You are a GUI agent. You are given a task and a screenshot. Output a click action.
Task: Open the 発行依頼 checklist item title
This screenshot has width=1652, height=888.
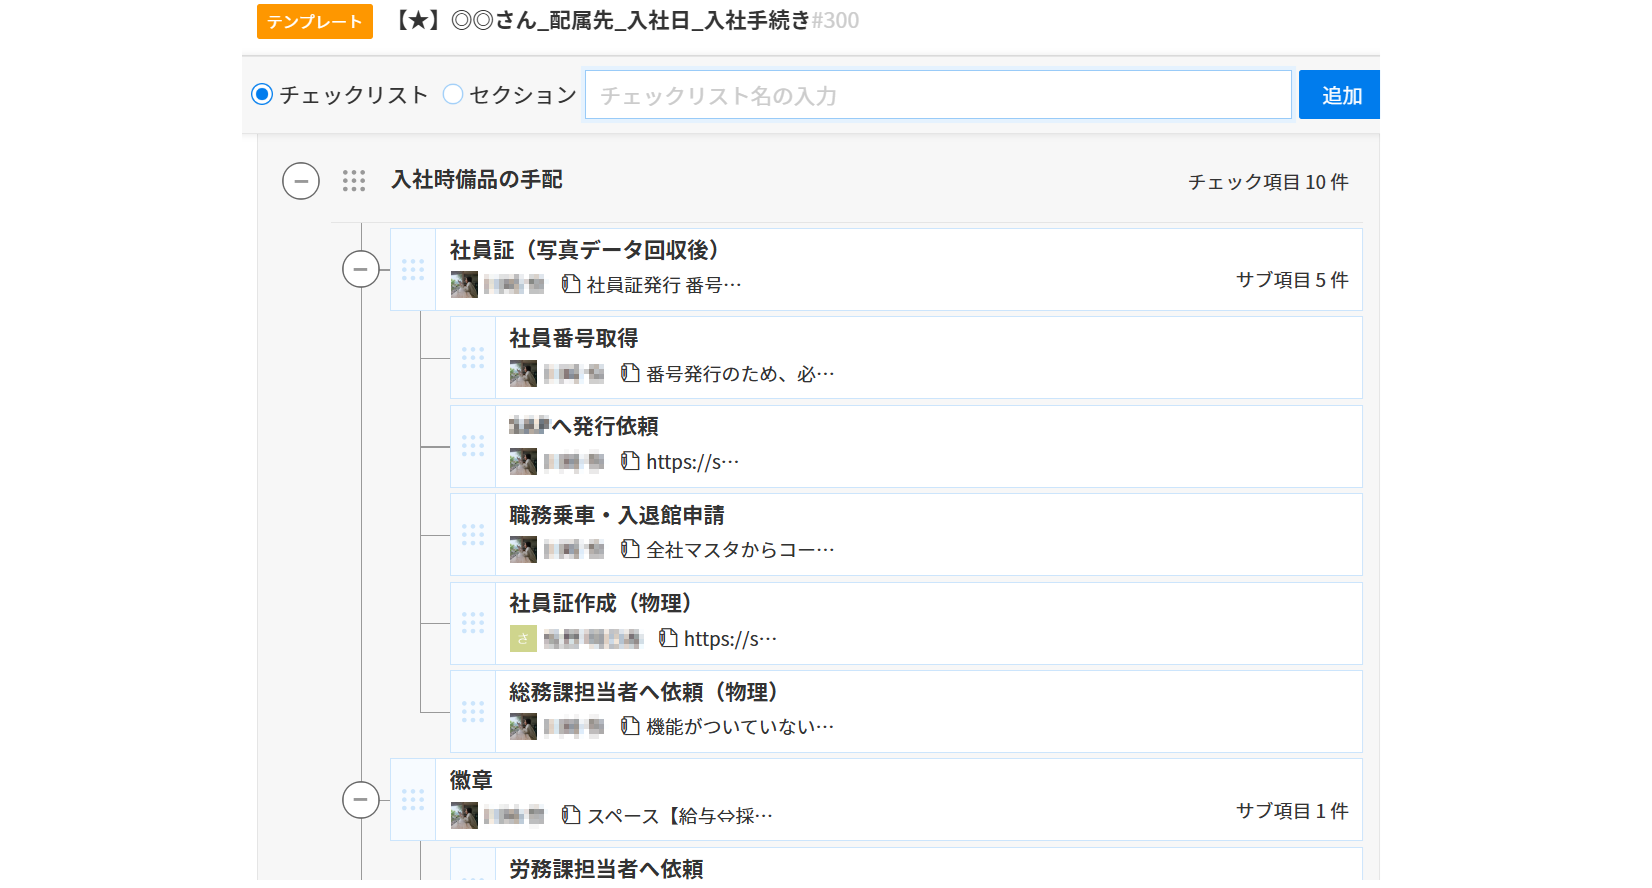click(x=584, y=426)
